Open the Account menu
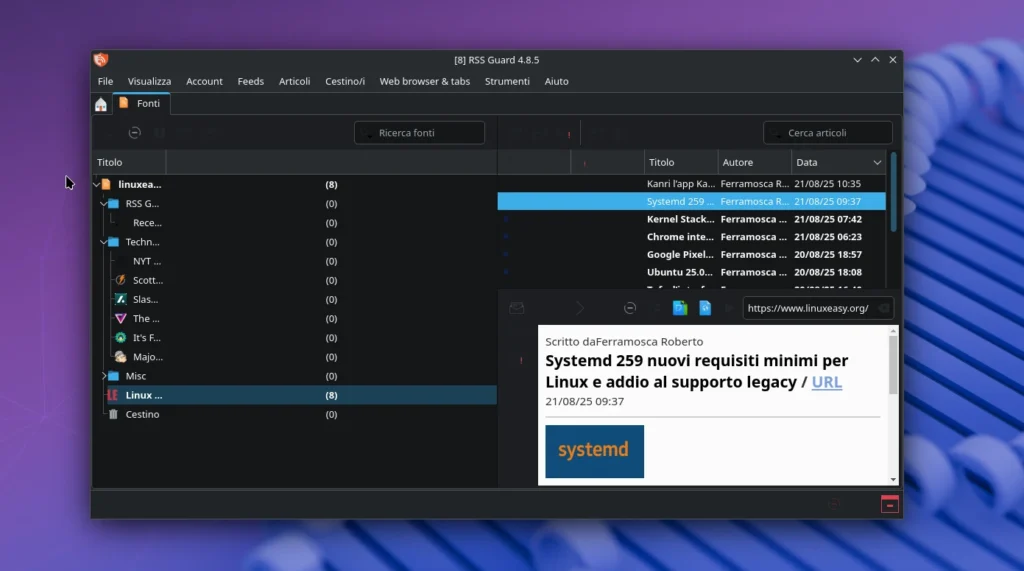 pyautogui.click(x=204, y=82)
